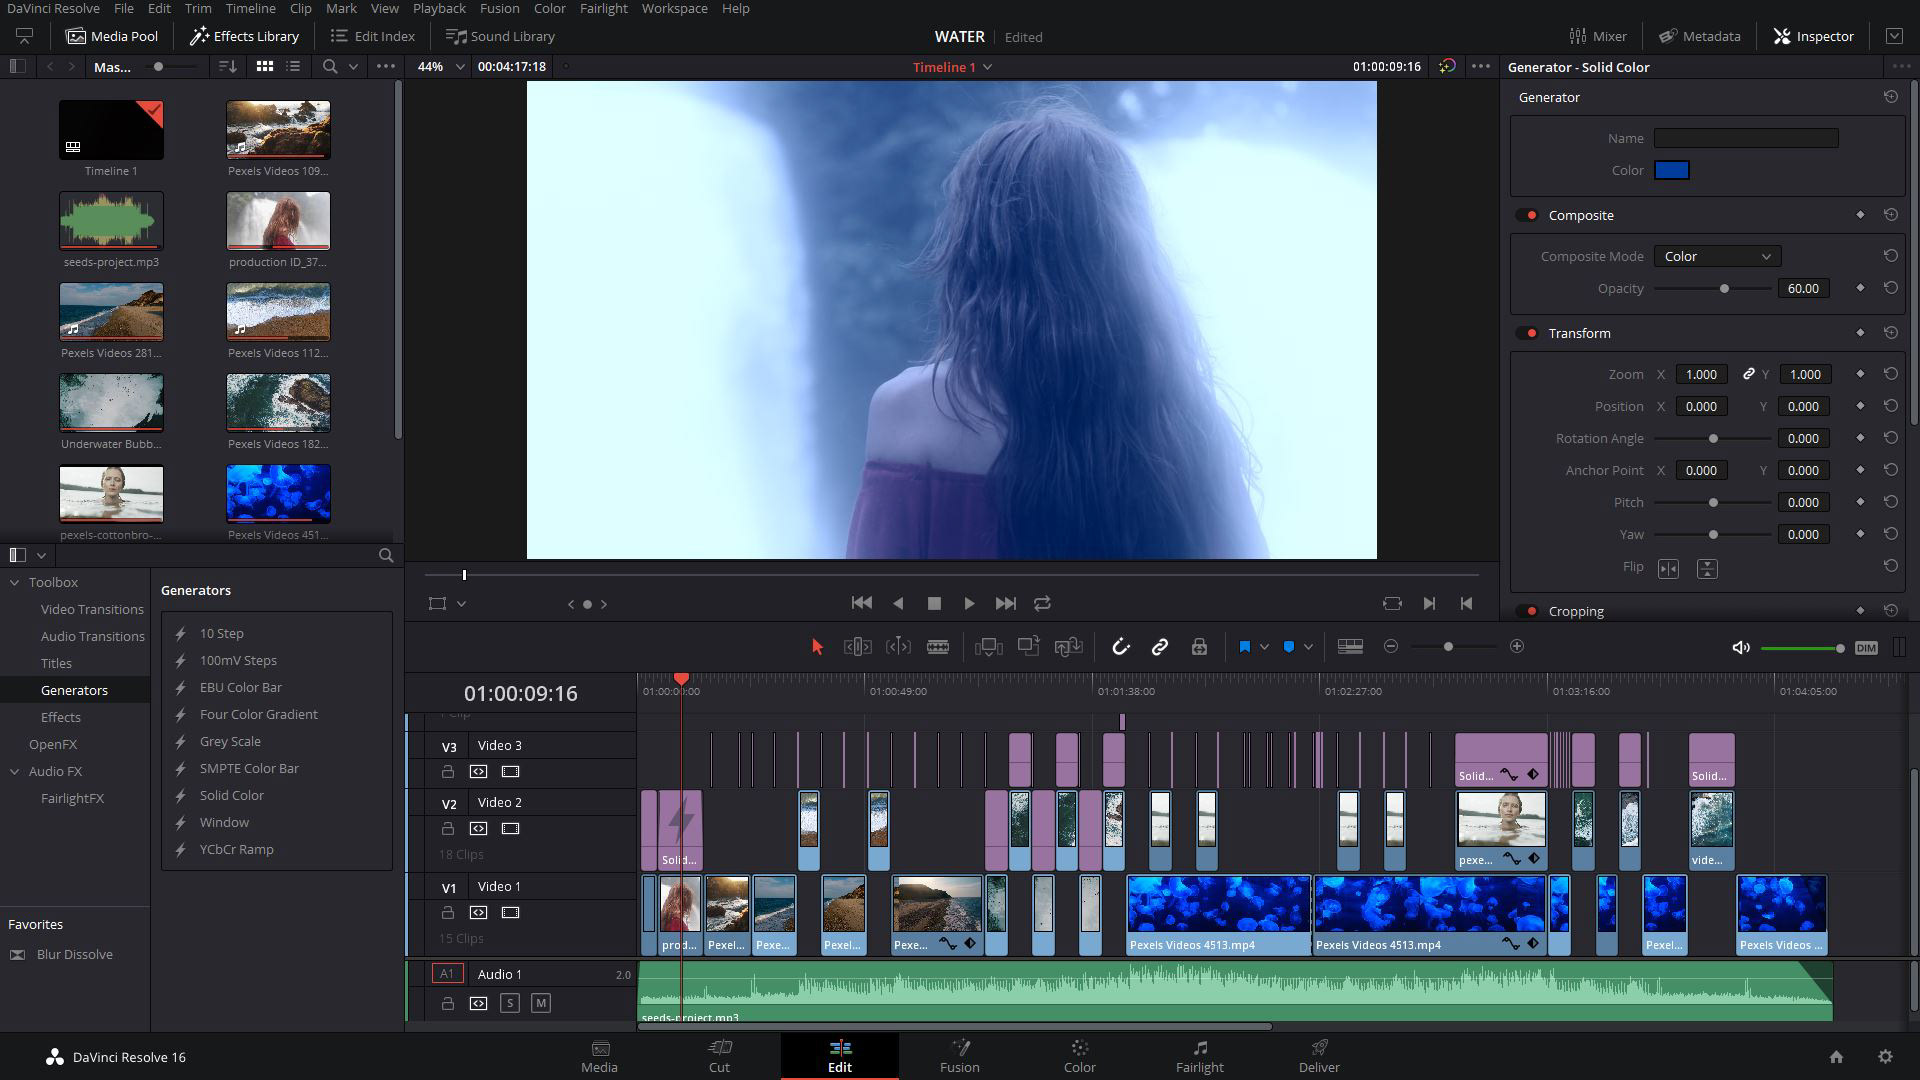Select the Blade edit mode tool
The height and width of the screenshot is (1080, 1920).
[x=937, y=647]
